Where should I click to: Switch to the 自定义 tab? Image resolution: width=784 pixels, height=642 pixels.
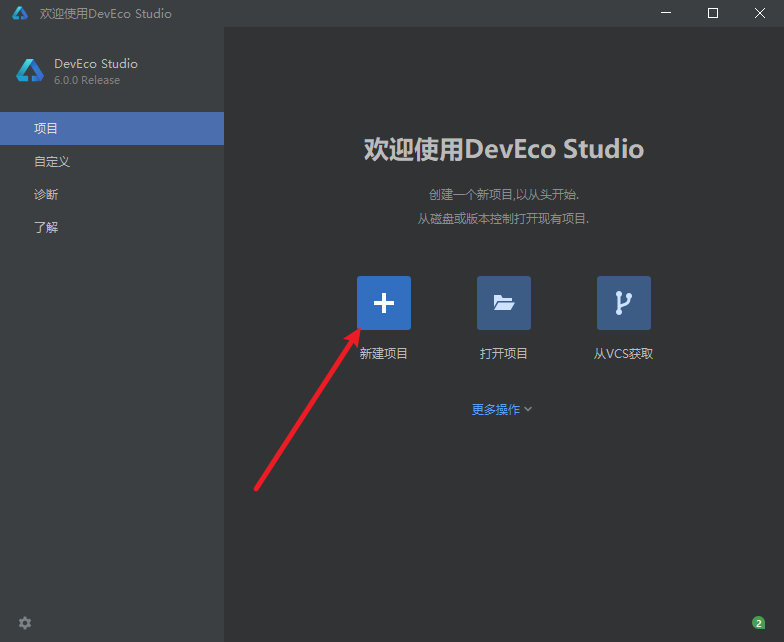[x=112, y=162]
